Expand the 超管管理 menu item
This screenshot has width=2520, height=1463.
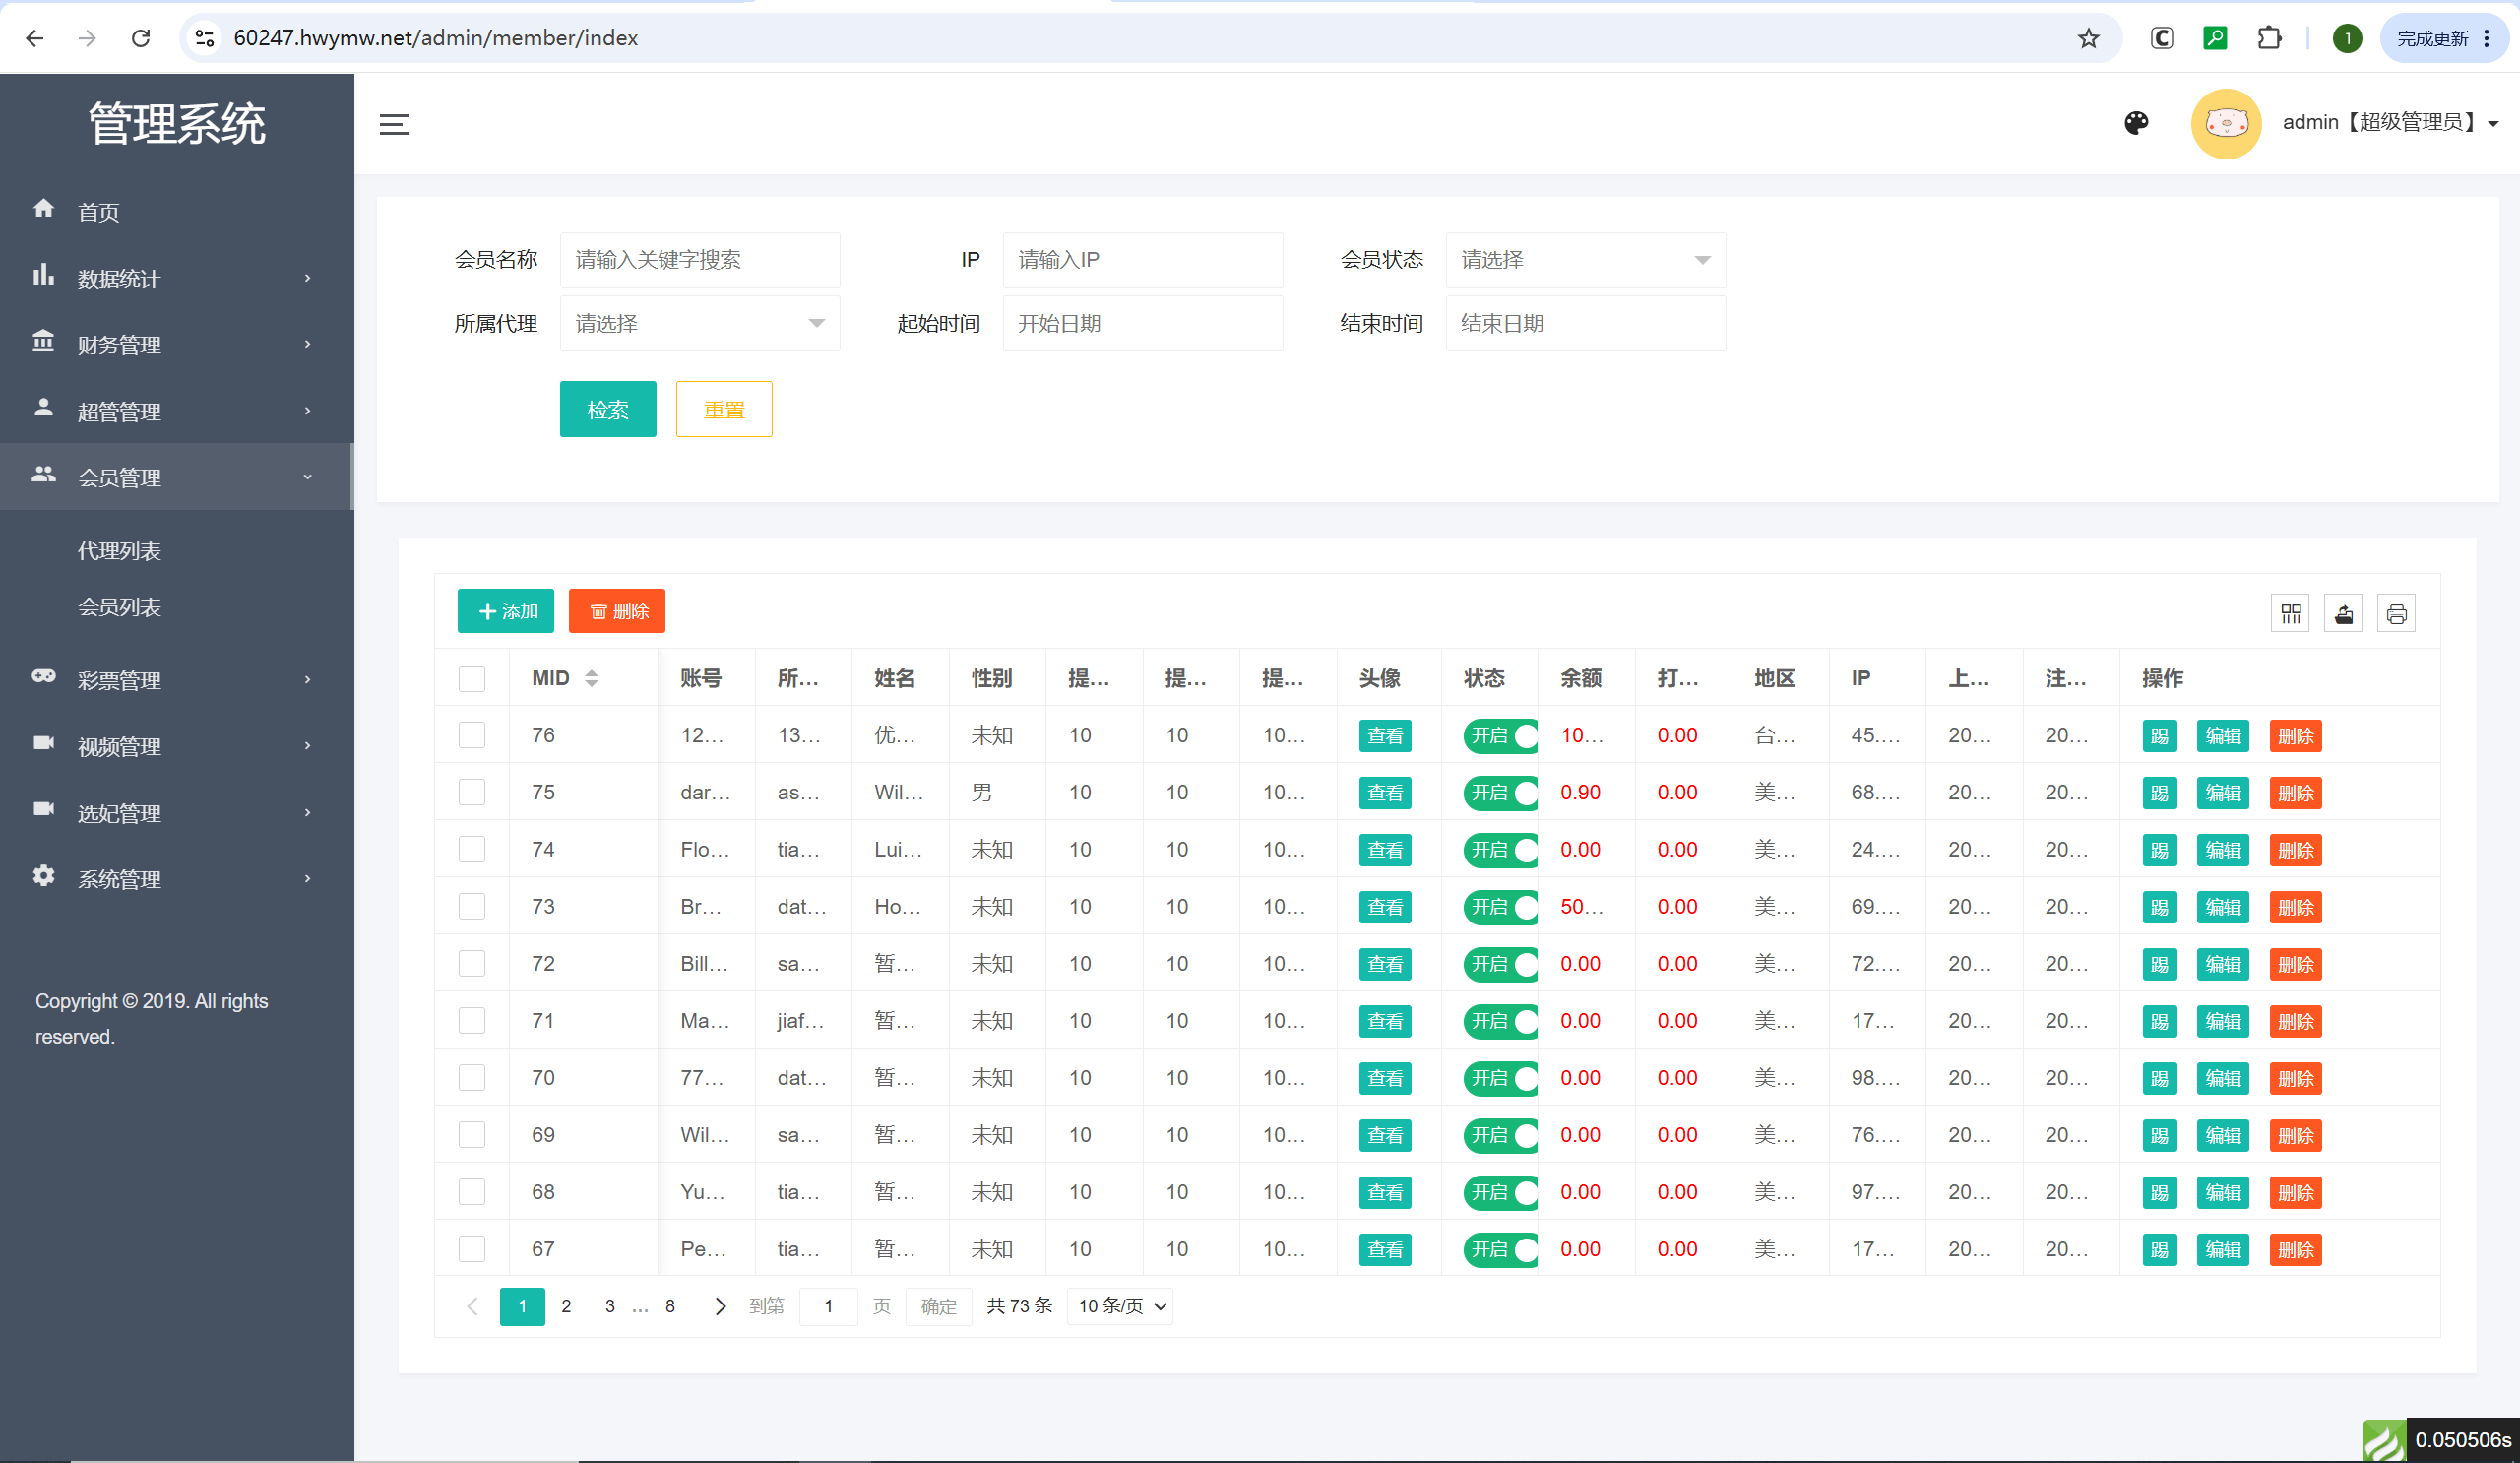point(177,410)
